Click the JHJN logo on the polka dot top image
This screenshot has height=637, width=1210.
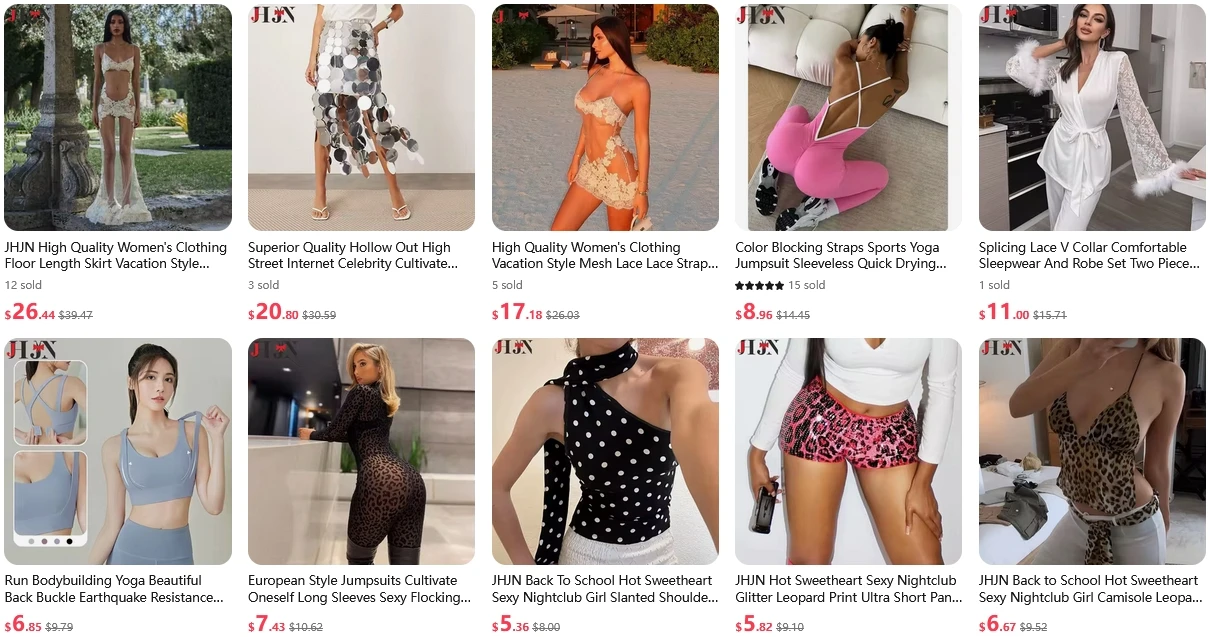coord(513,349)
